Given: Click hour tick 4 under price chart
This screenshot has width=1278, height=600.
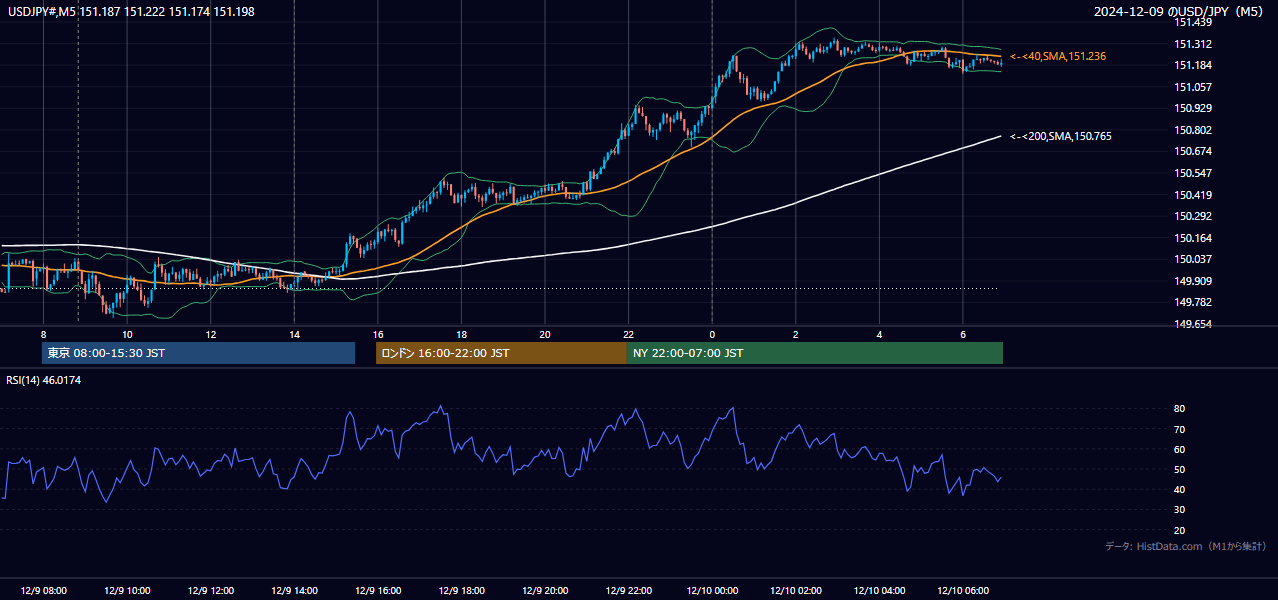Looking at the screenshot, I should (879, 334).
